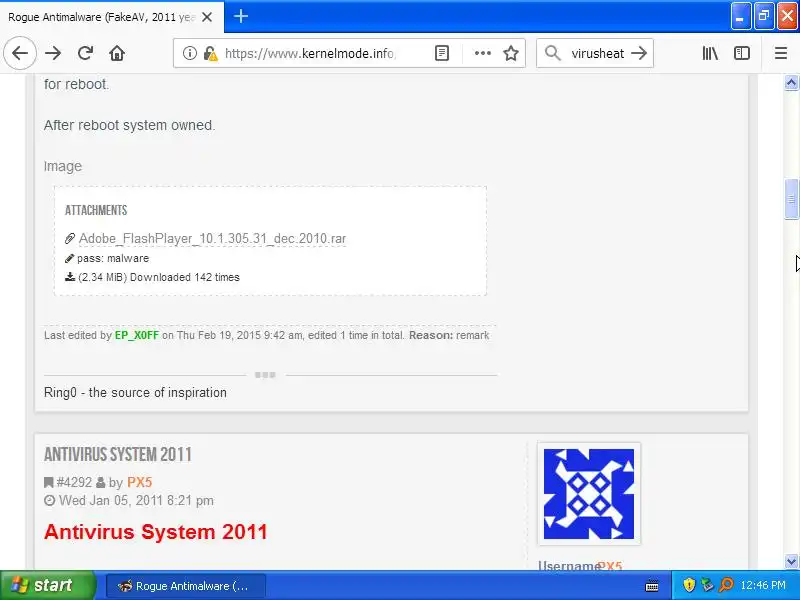The width and height of the screenshot is (800, 600).
Task: Click the red Antivirus System 2011 heading
Action: (x=156, y=532)
